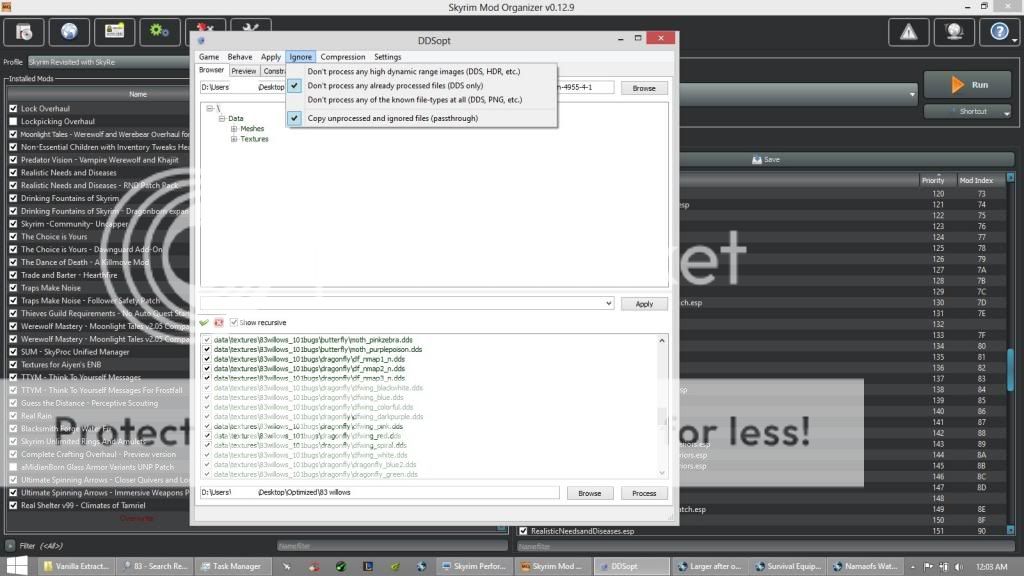Click the output folder path field

tap(380, 493)
